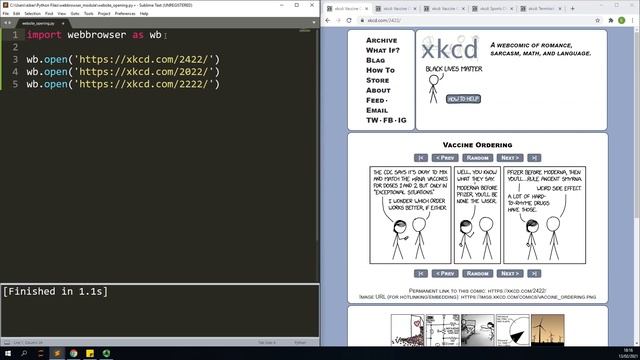The width and height of the screenshot is (640, 360).
Task: Go back in Chrome browser
Action: (328, 20)
